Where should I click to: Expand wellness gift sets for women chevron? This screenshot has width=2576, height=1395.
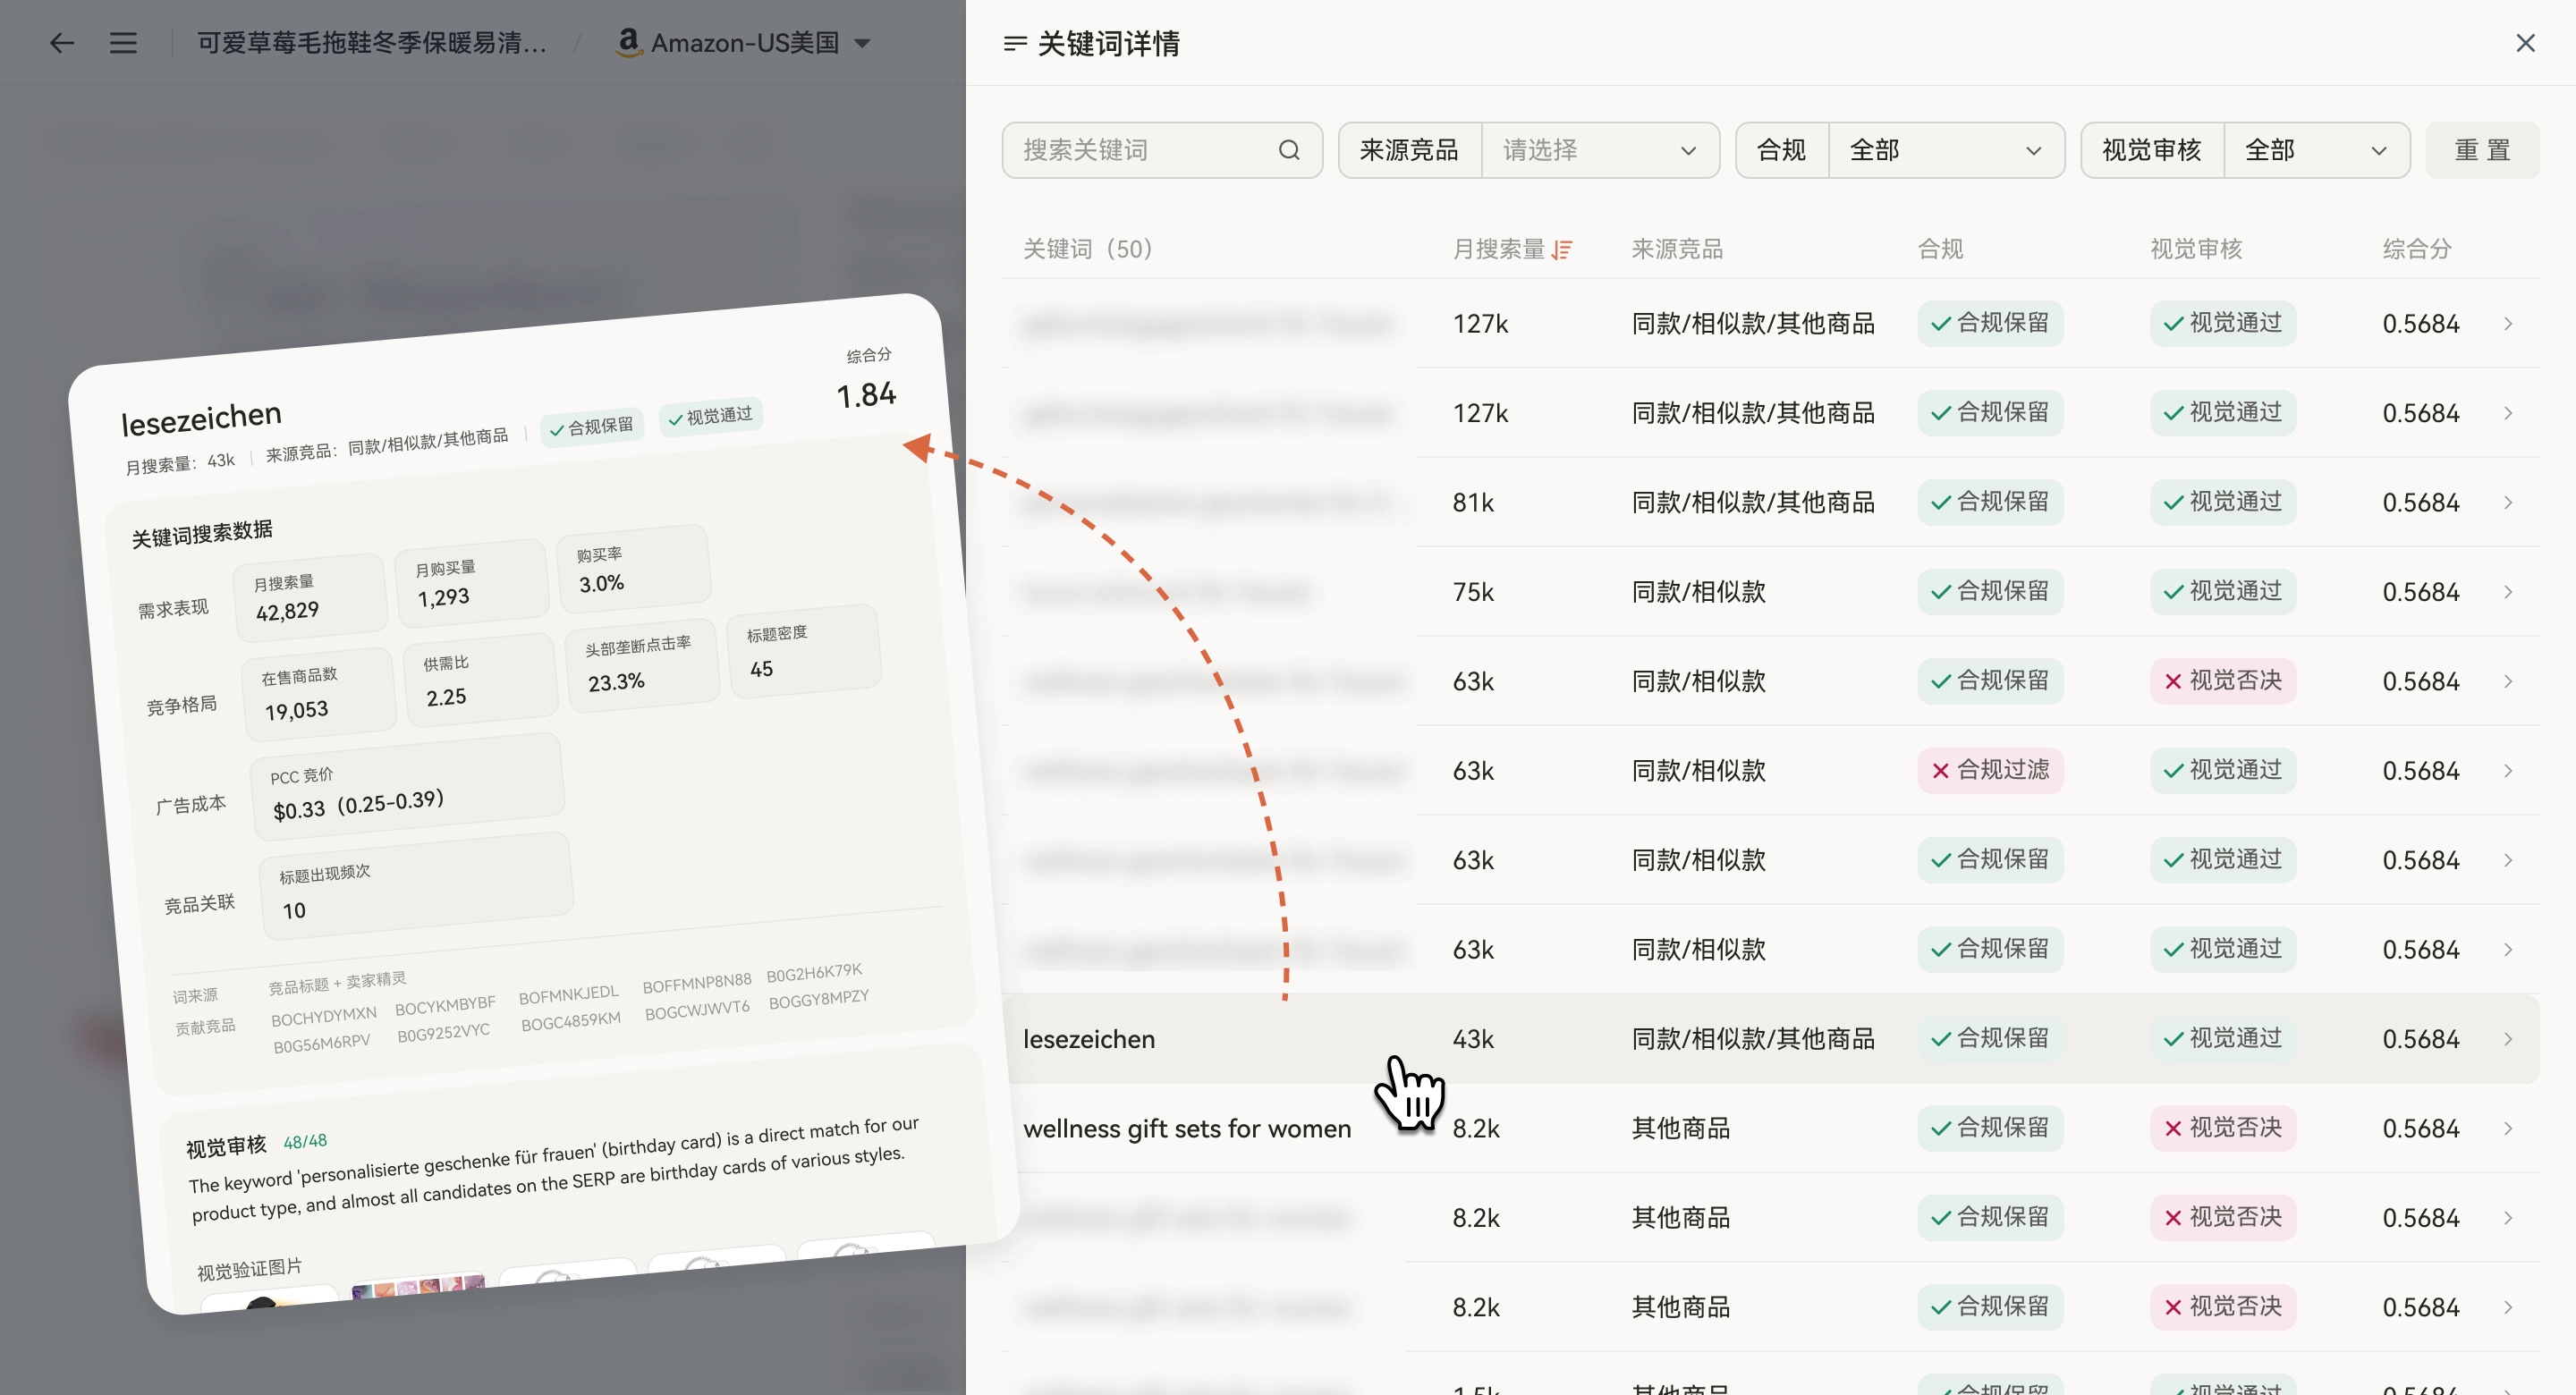[x=2508, y=1128]
